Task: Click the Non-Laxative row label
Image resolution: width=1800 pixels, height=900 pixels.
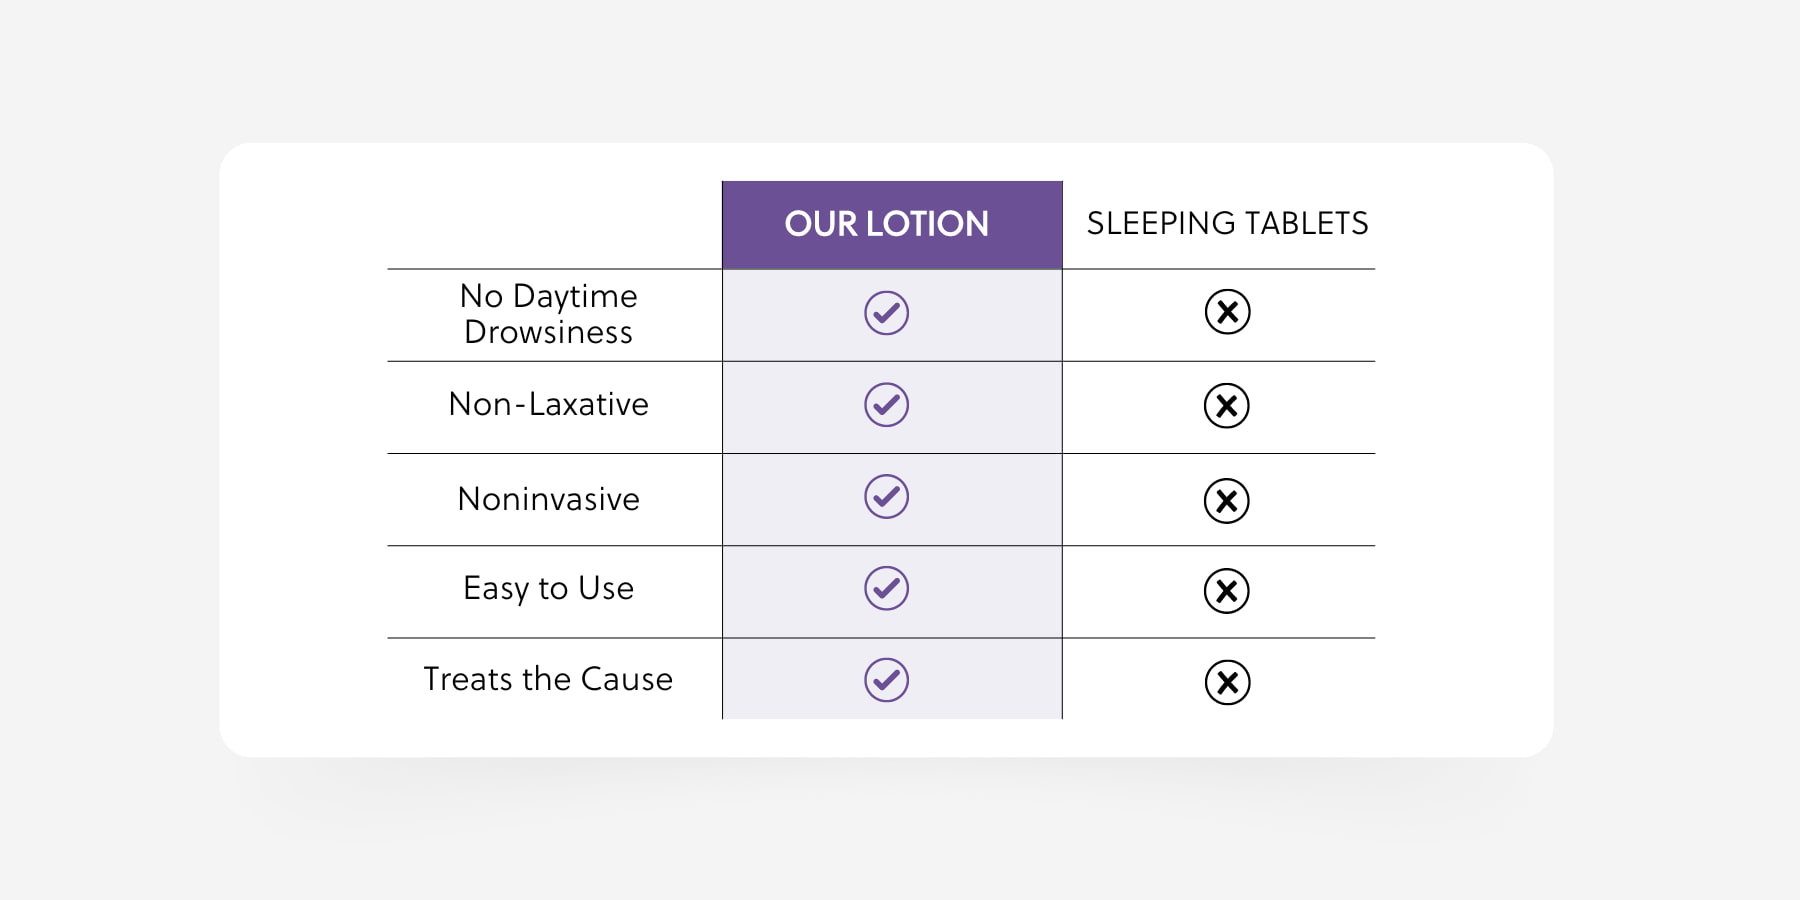Action: pos(549,404)
